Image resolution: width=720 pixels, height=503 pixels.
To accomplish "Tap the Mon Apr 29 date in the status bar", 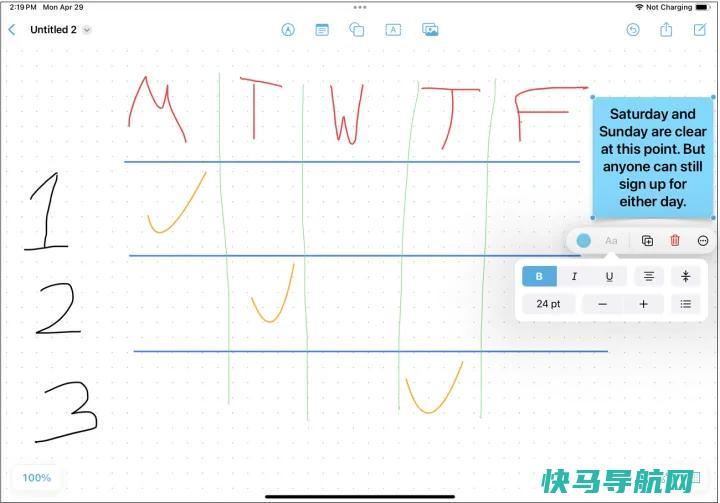I will click(63, 7).
